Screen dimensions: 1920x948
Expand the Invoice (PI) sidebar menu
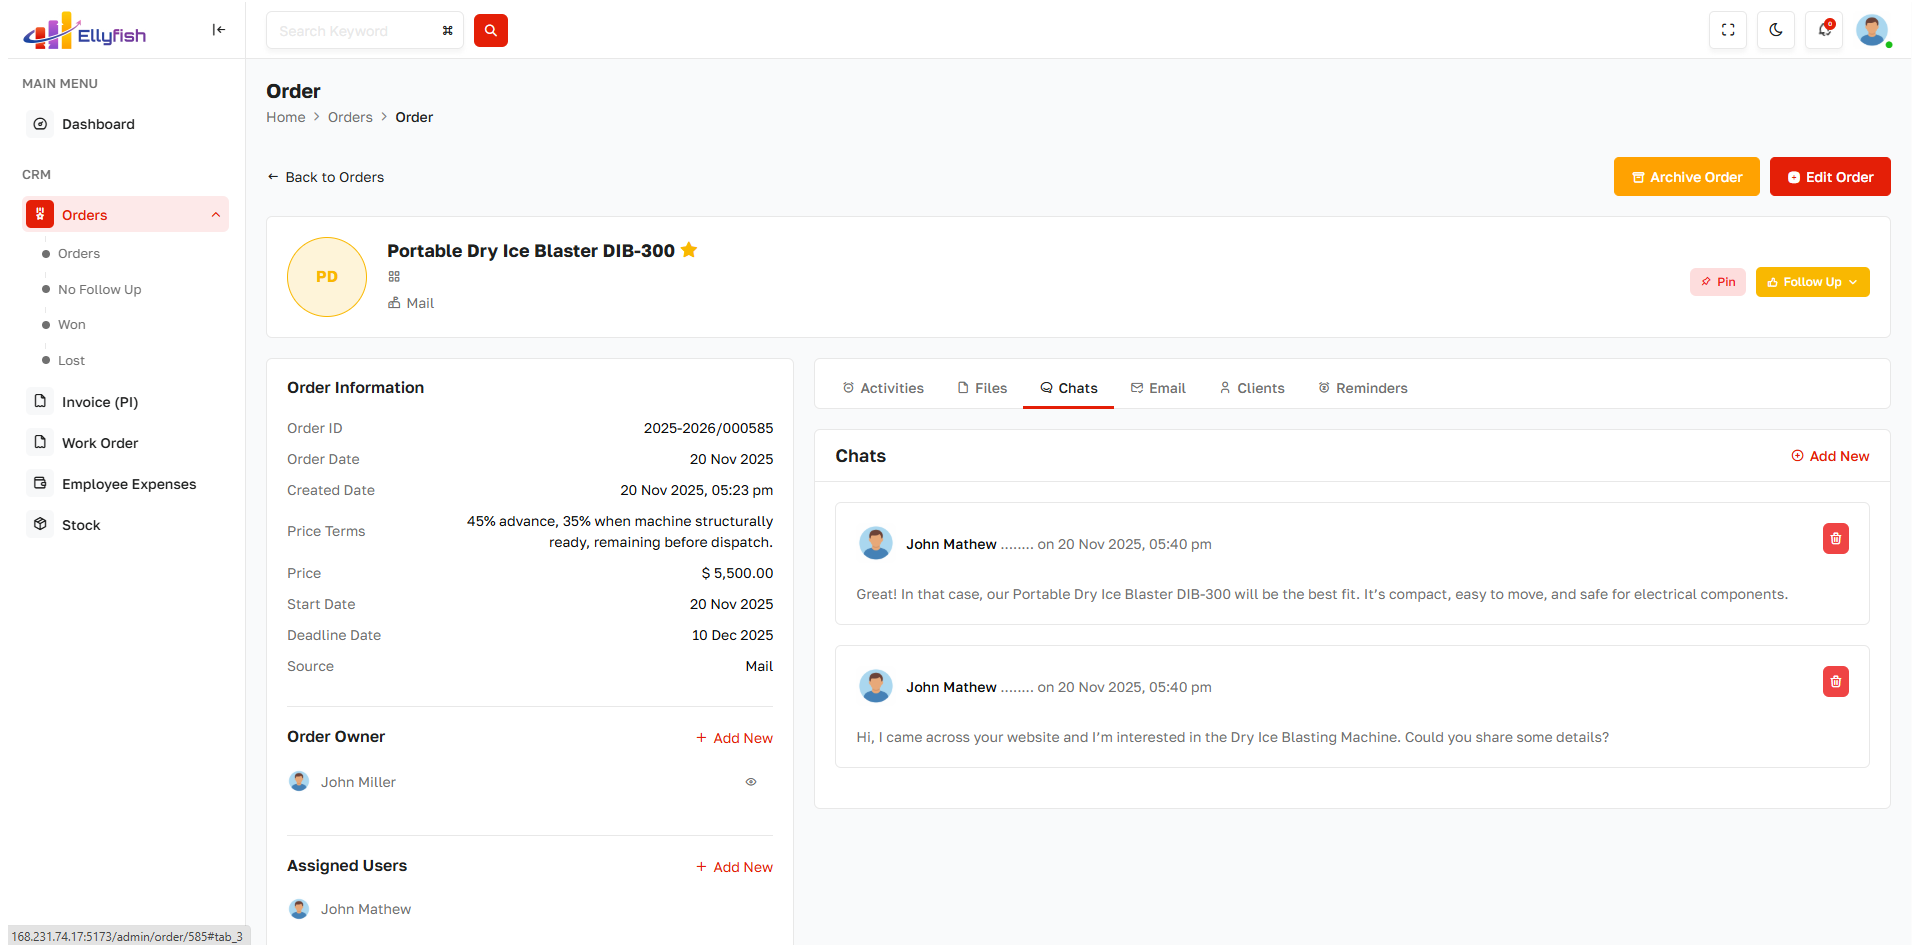(x=100, y=402)
